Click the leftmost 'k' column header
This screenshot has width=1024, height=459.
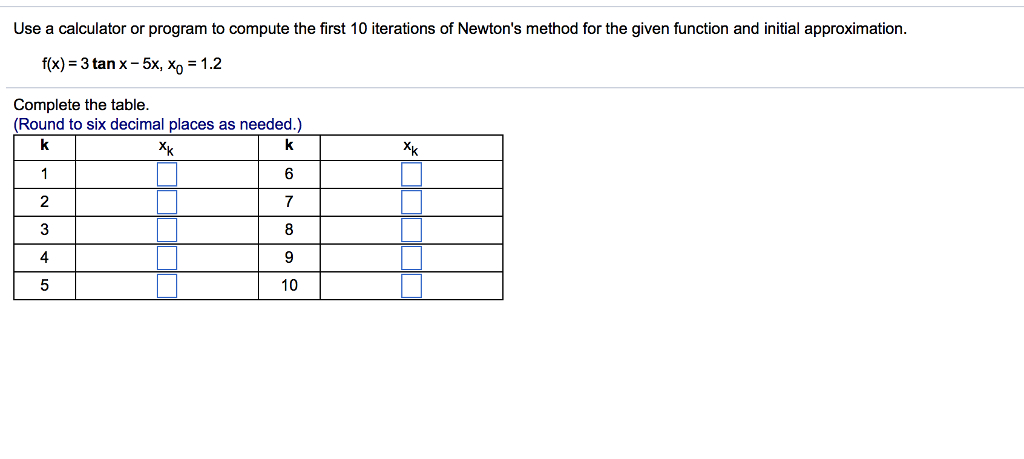(44, 147)
